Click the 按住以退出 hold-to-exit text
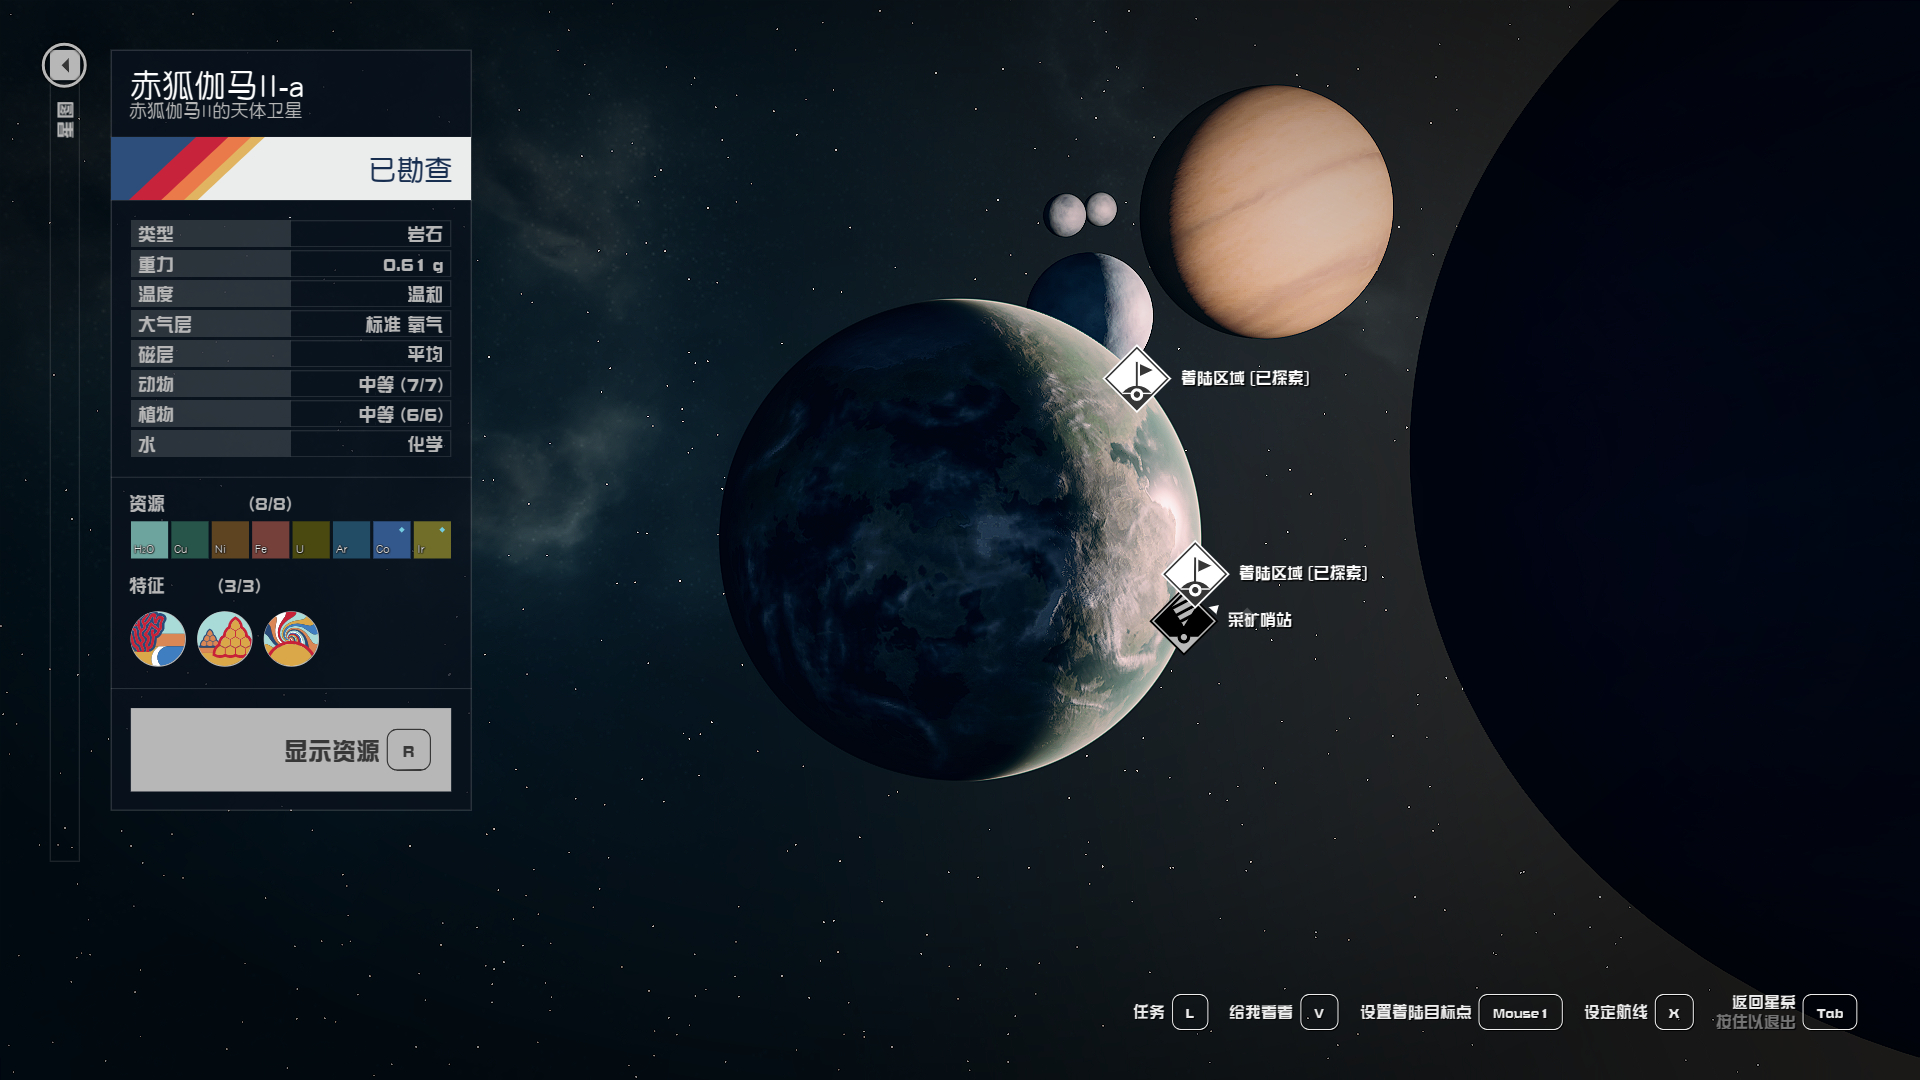1920x1080 pixels. pyautogui.click(x=1756, y=1022)
